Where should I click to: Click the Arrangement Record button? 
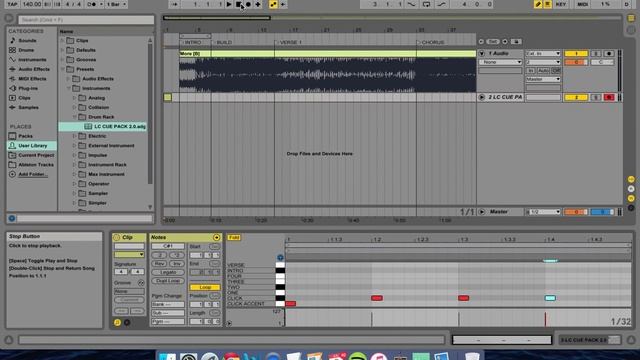point(248,4)
